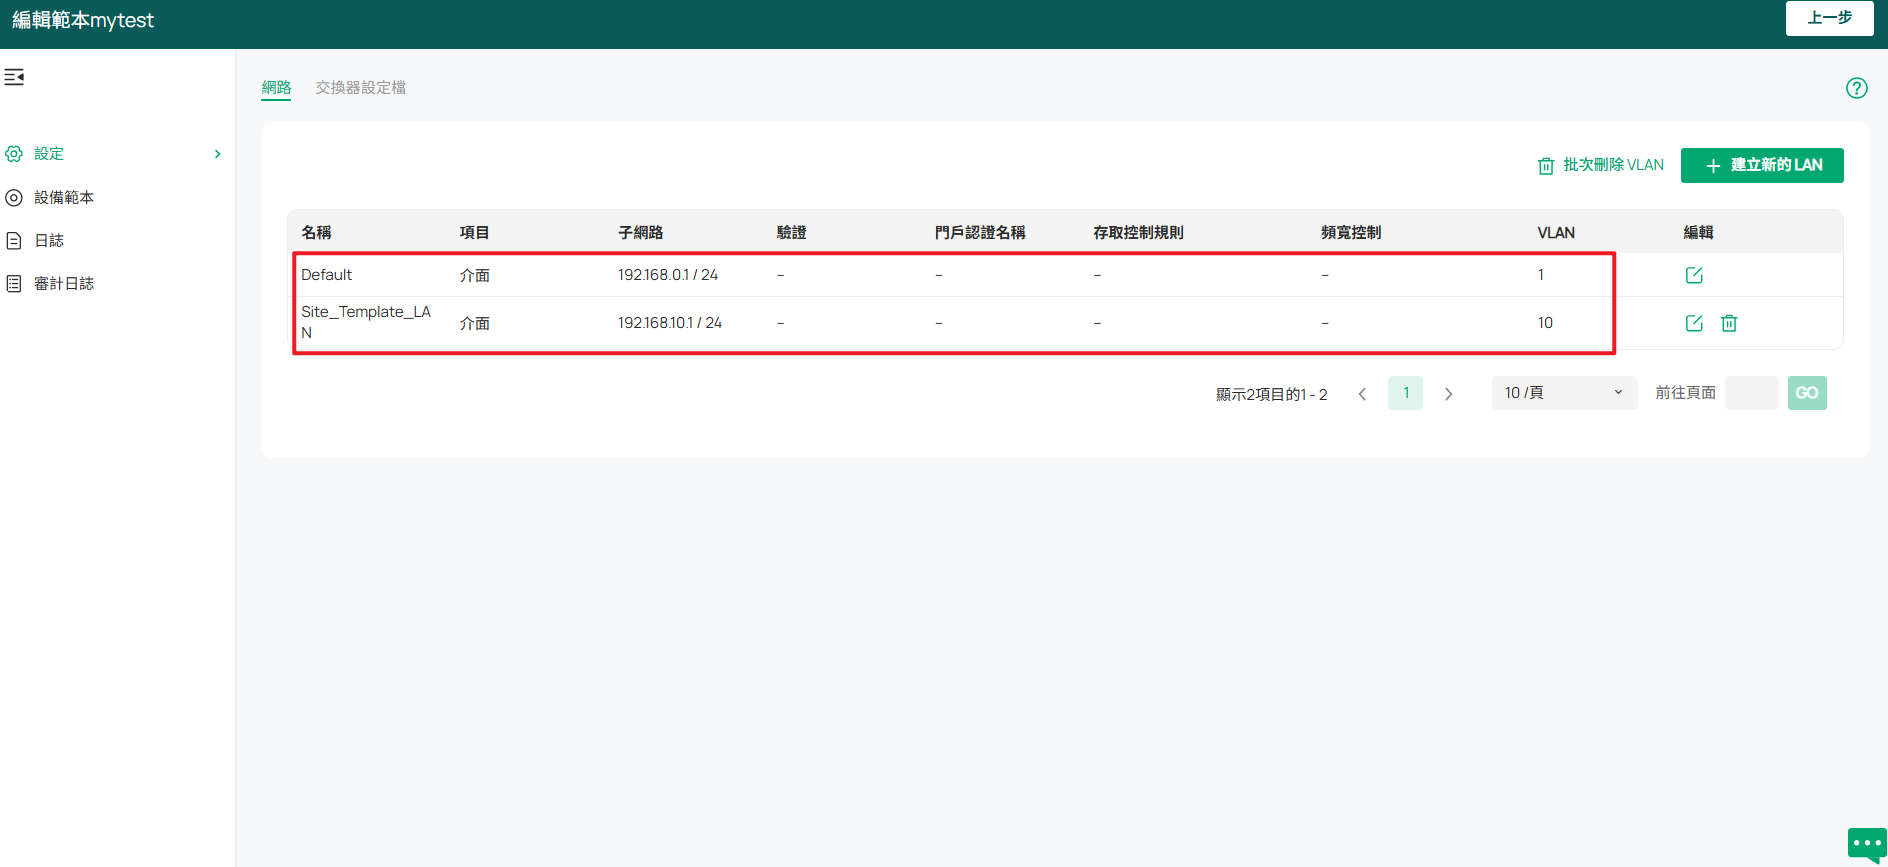Click the trash icon beside 批次刪除 VLAN

1546,166
